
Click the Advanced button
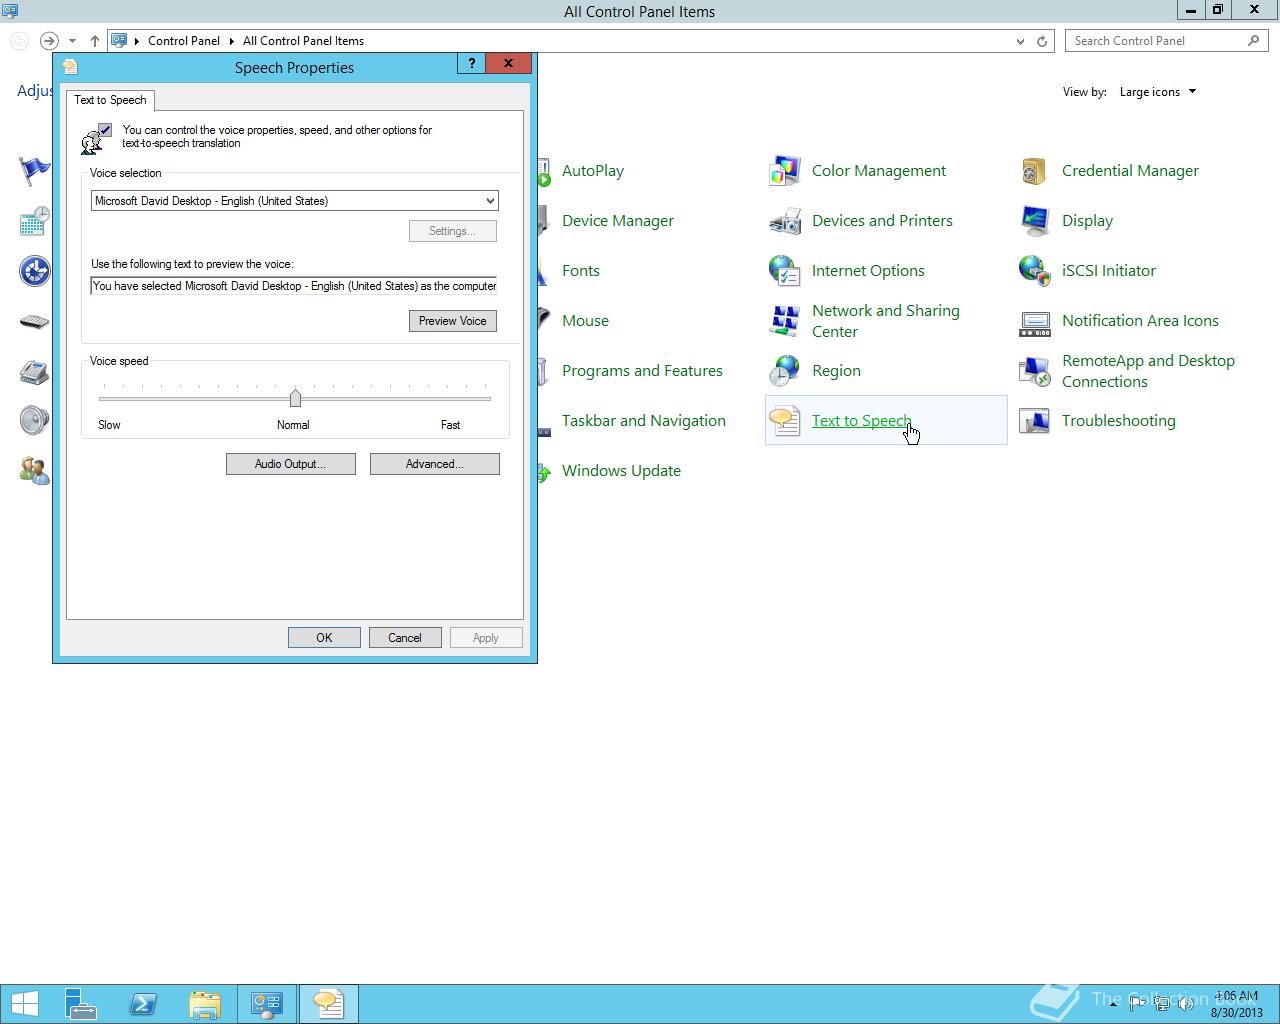435,464
